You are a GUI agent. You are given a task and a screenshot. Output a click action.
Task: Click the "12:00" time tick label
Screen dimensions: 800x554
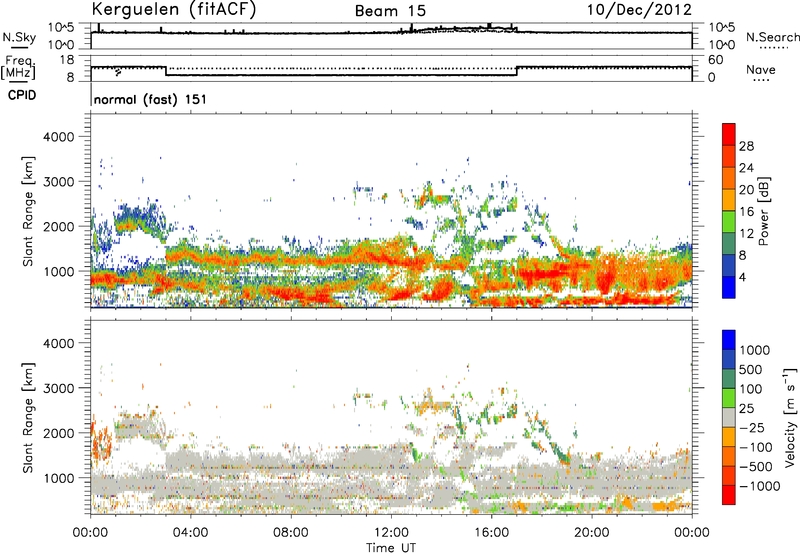(x=391, y=533)
